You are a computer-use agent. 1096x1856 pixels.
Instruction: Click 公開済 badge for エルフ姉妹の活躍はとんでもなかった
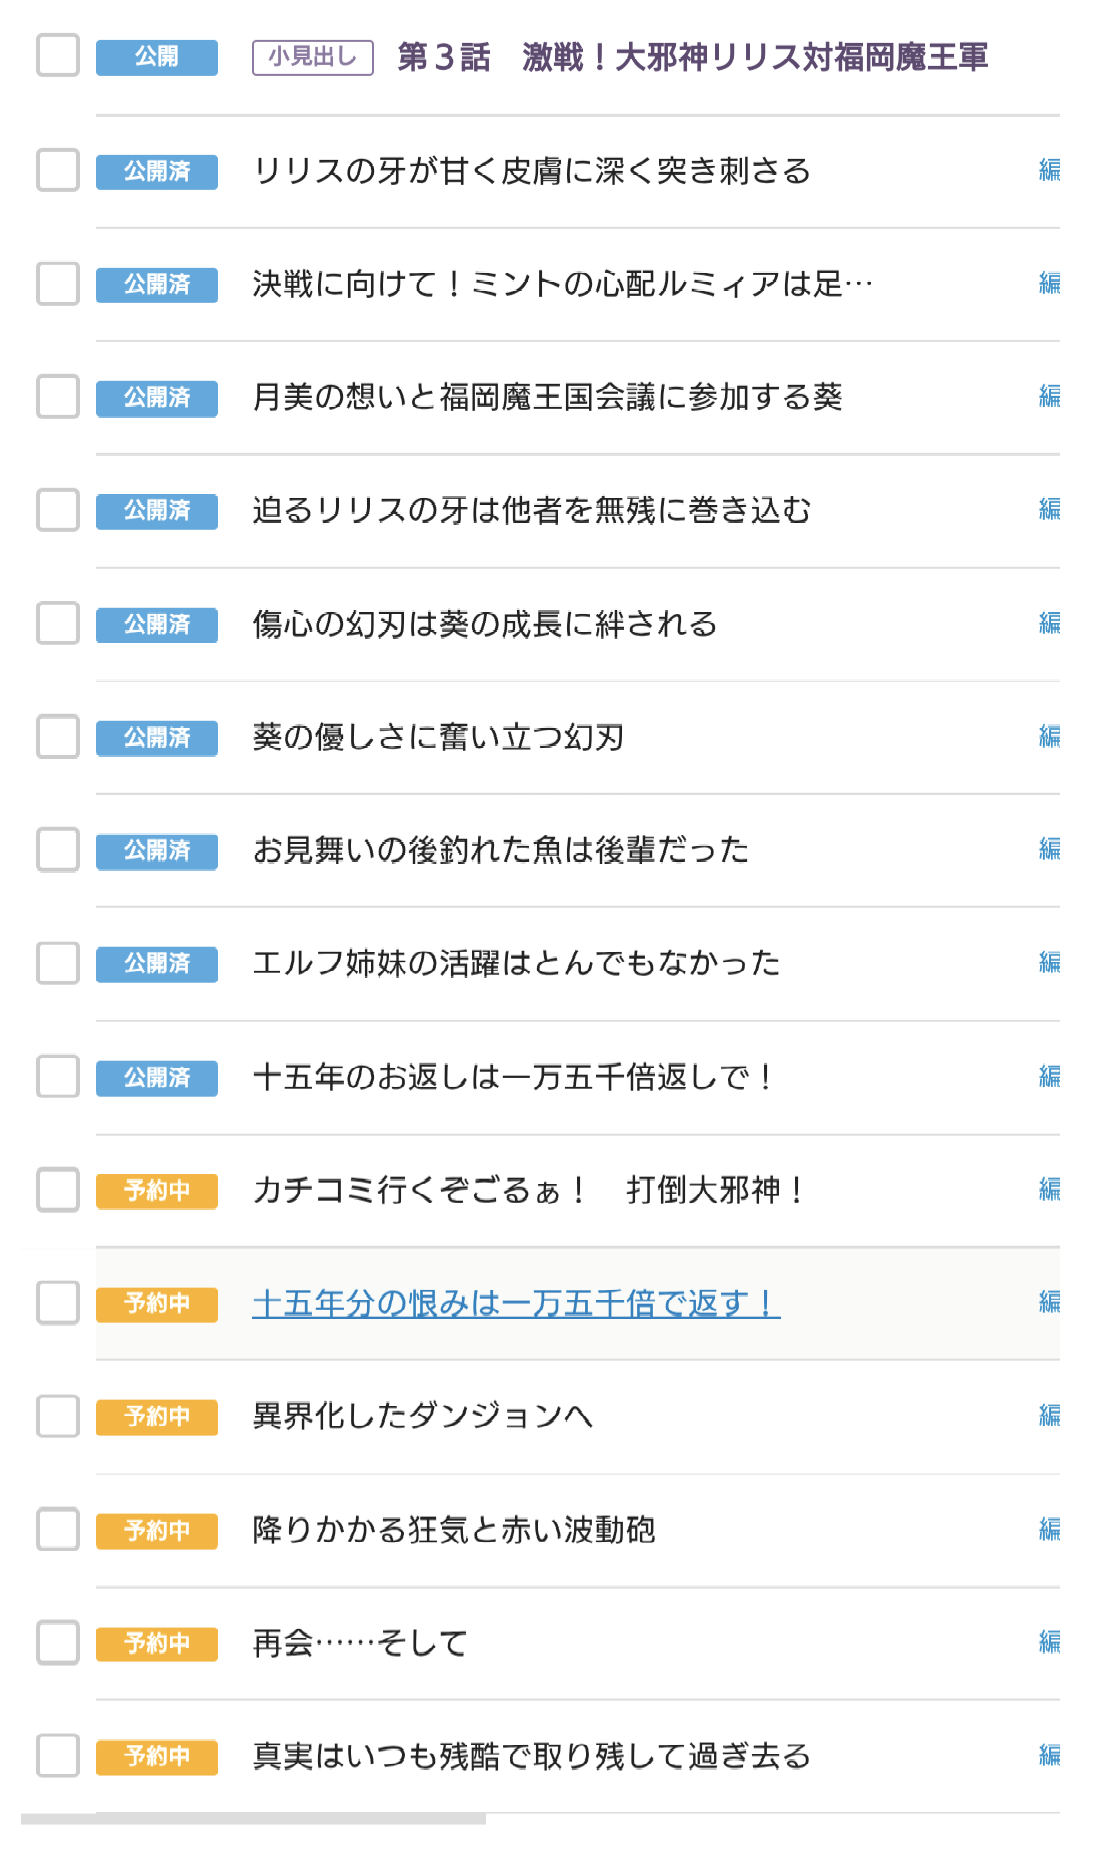point(157,964)
